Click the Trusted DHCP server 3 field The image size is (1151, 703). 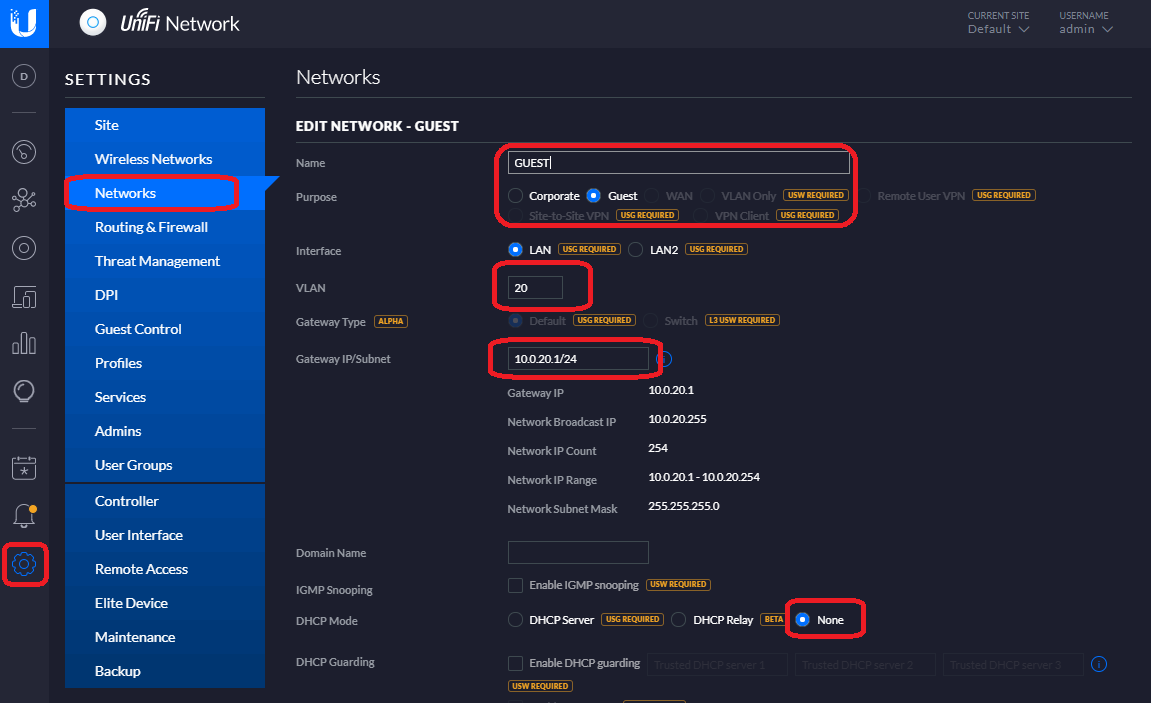(1013, 664)
